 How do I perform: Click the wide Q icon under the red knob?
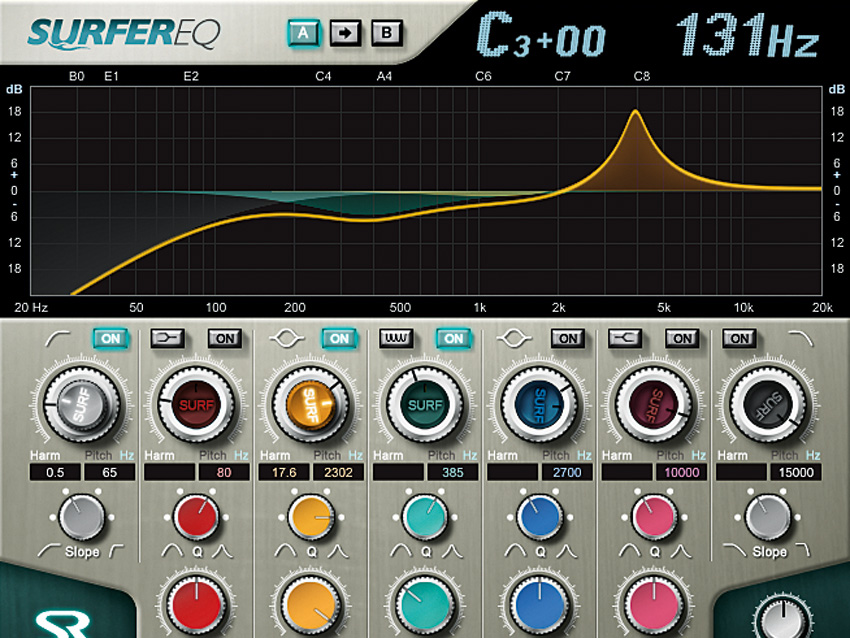[172, 551]
